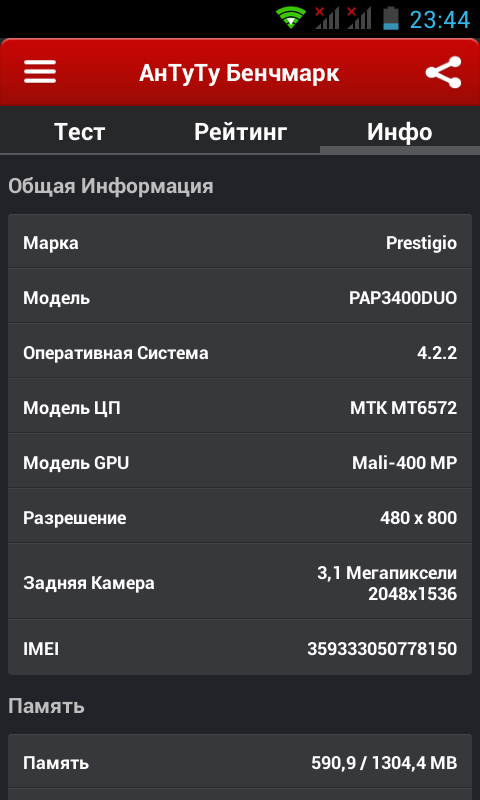Select the Марка Prestigio row

(240, 241)
